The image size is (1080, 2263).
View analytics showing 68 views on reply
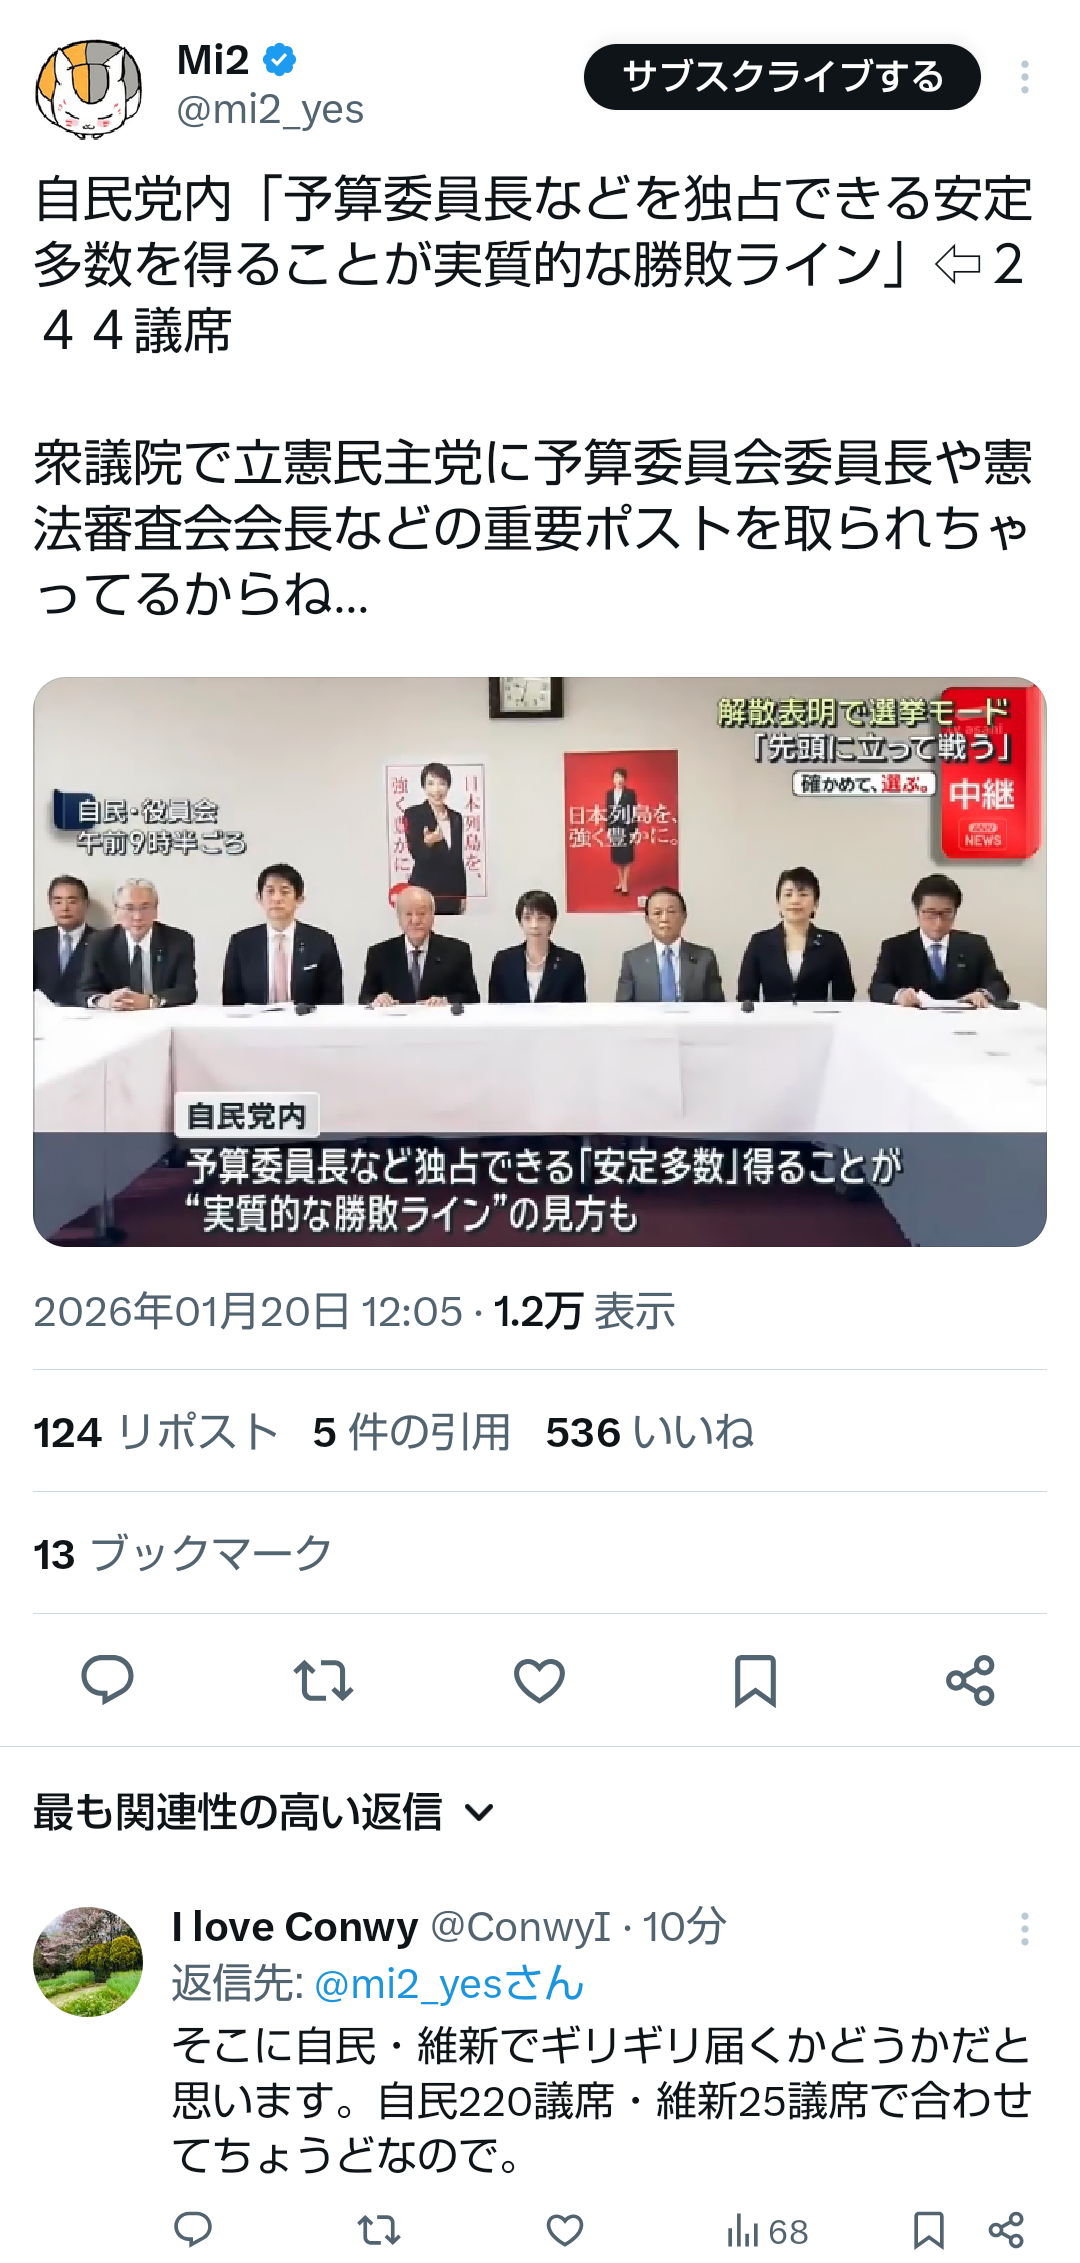click(x=767, y=2231)
